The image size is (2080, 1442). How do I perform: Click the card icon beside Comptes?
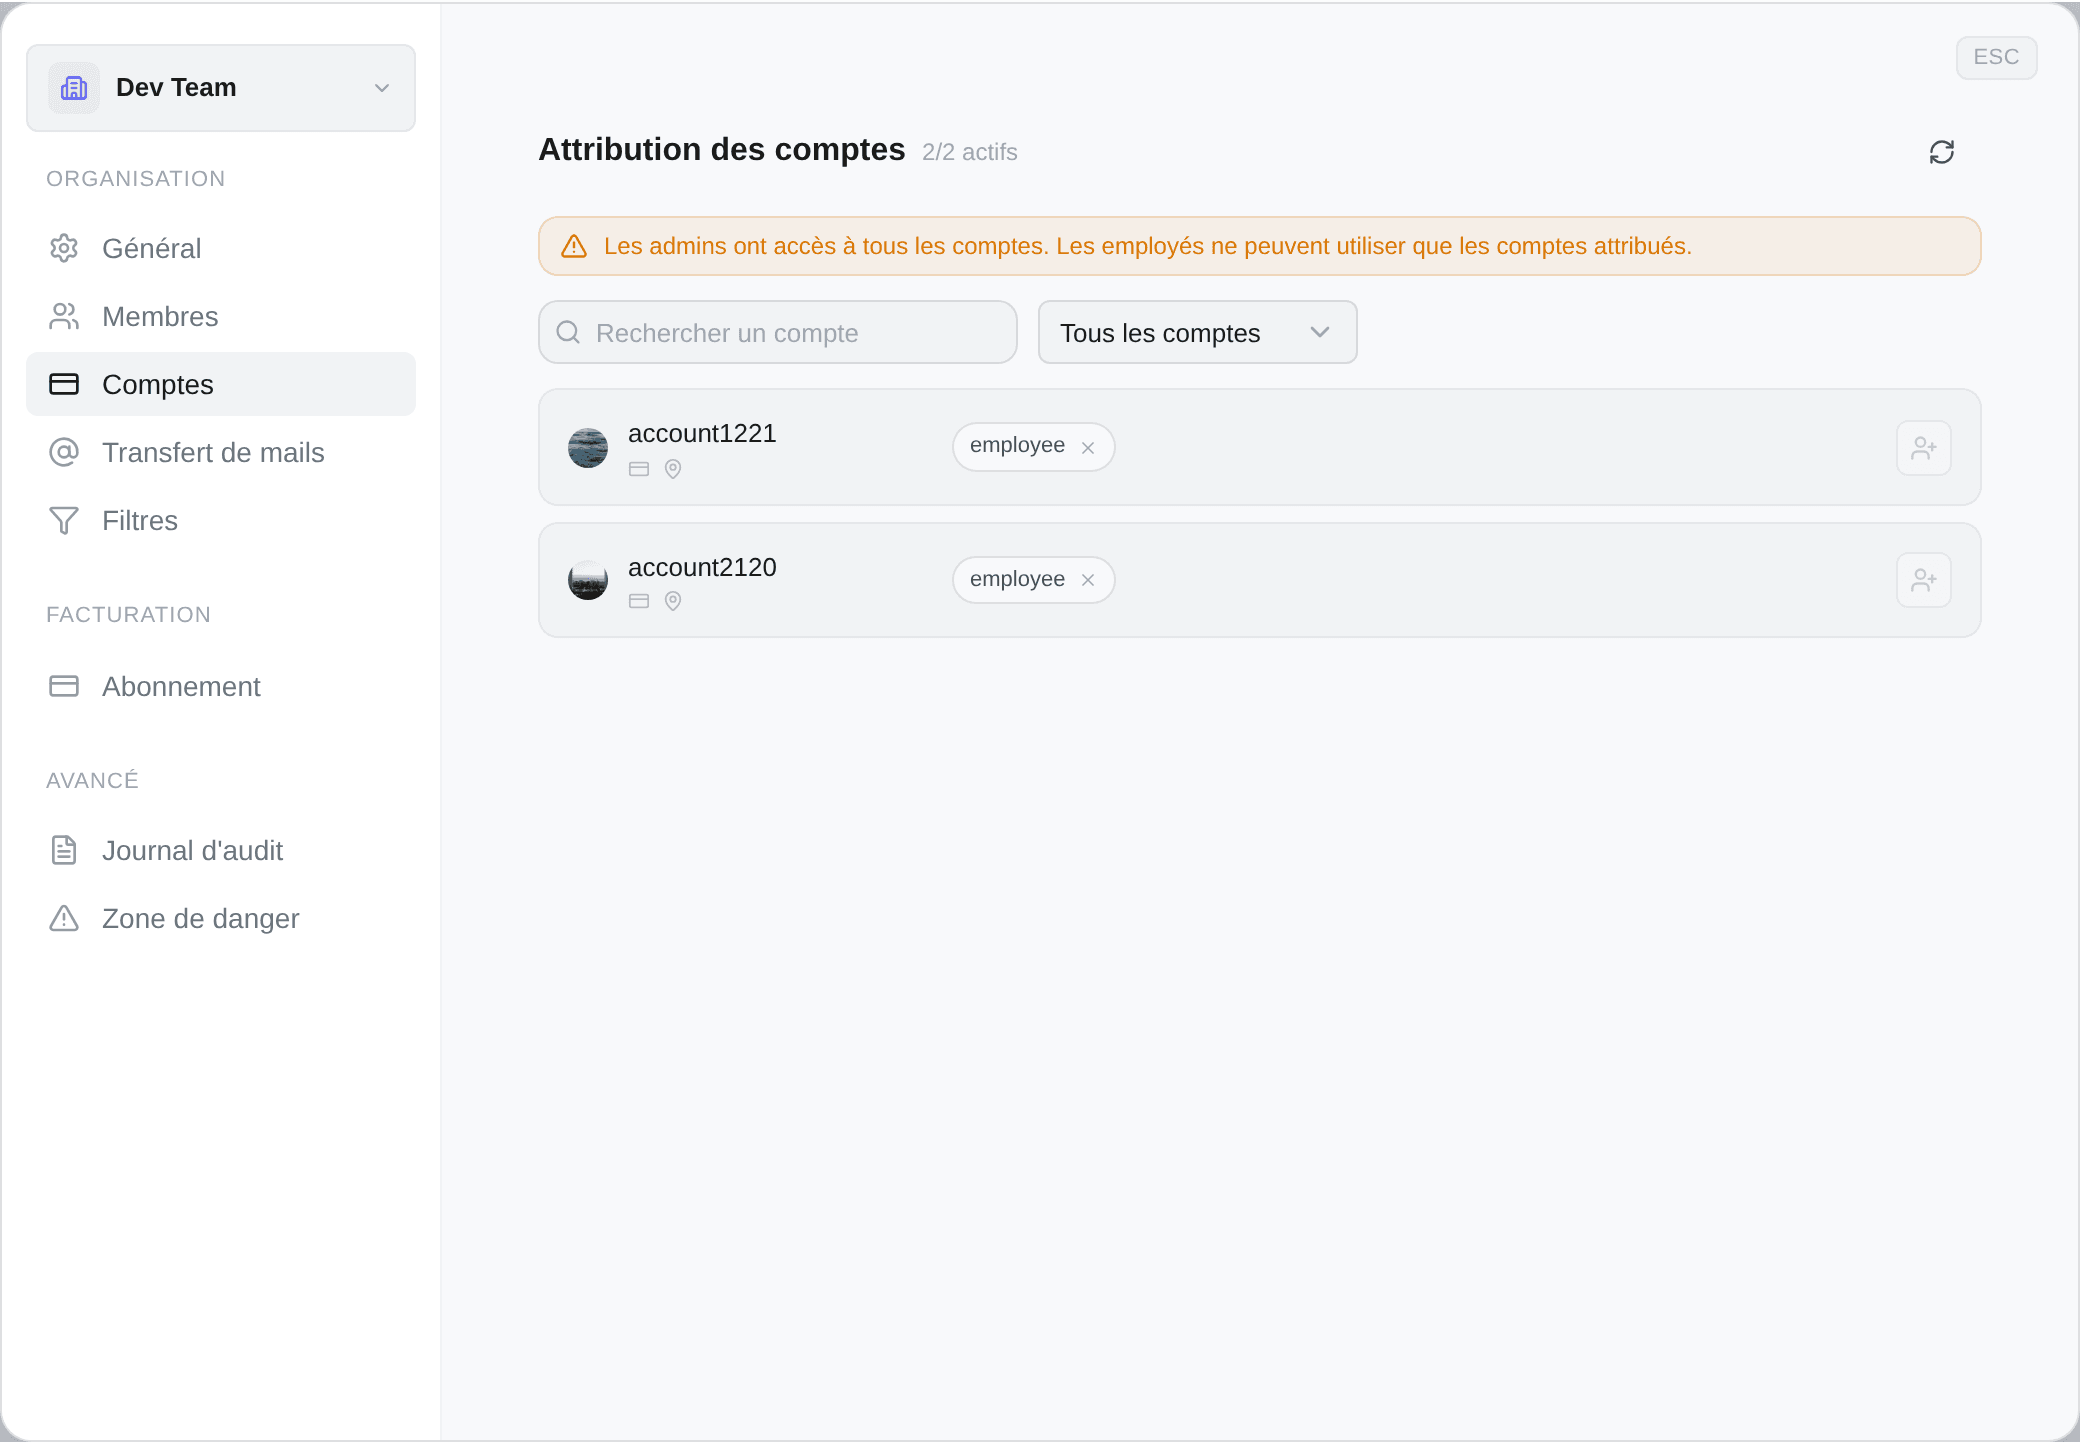click(x=64, y=384)
